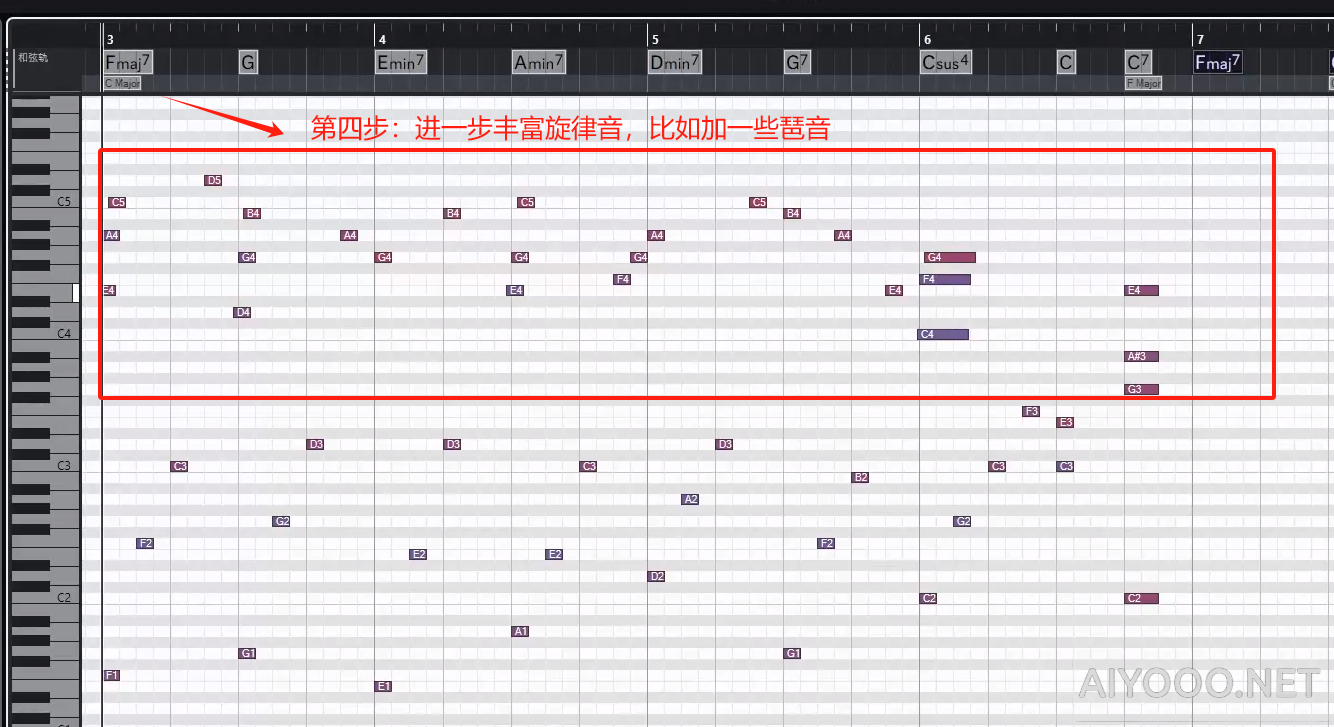
Task: Select the C Major scale event
Action: pos(122,84)
